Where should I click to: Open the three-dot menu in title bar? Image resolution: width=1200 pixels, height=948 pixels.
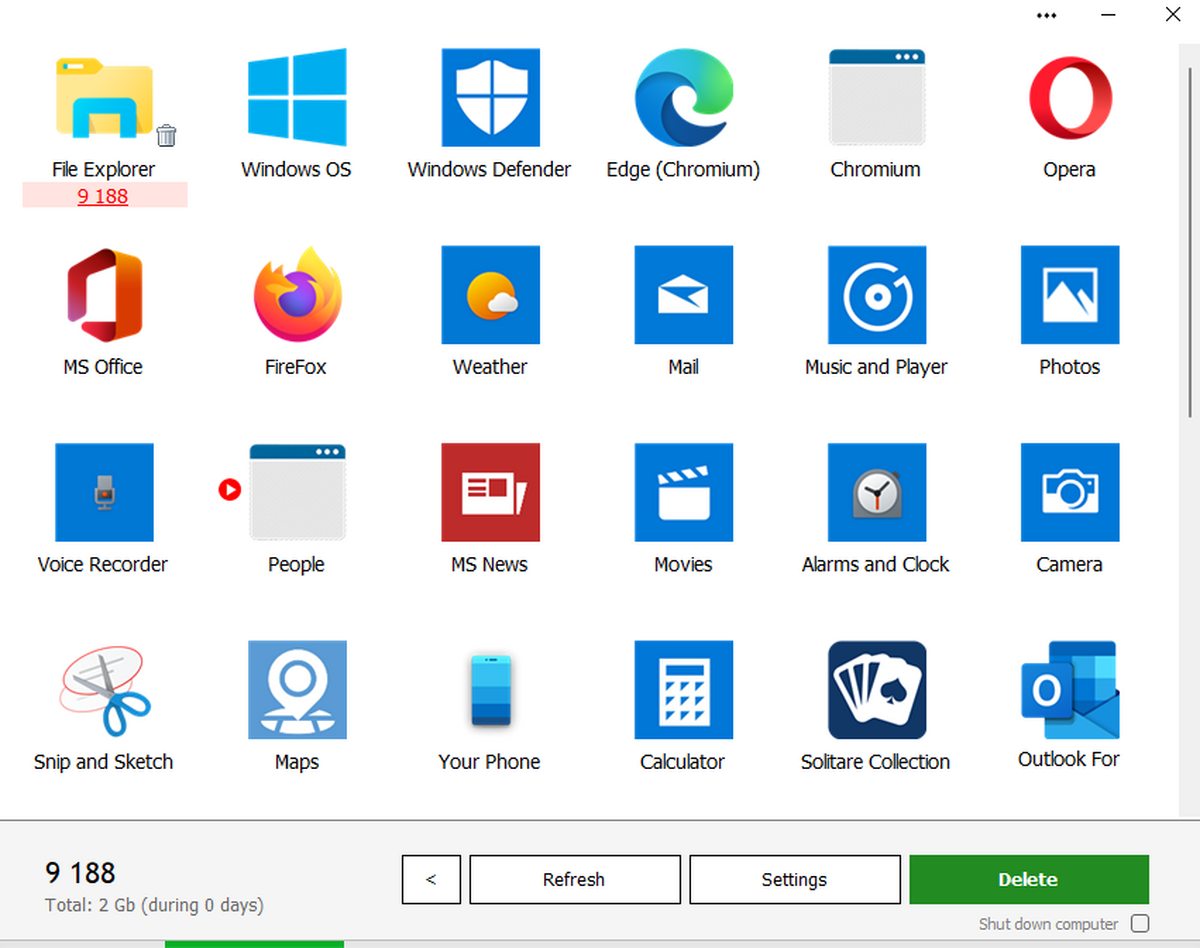pos(1047,16)
